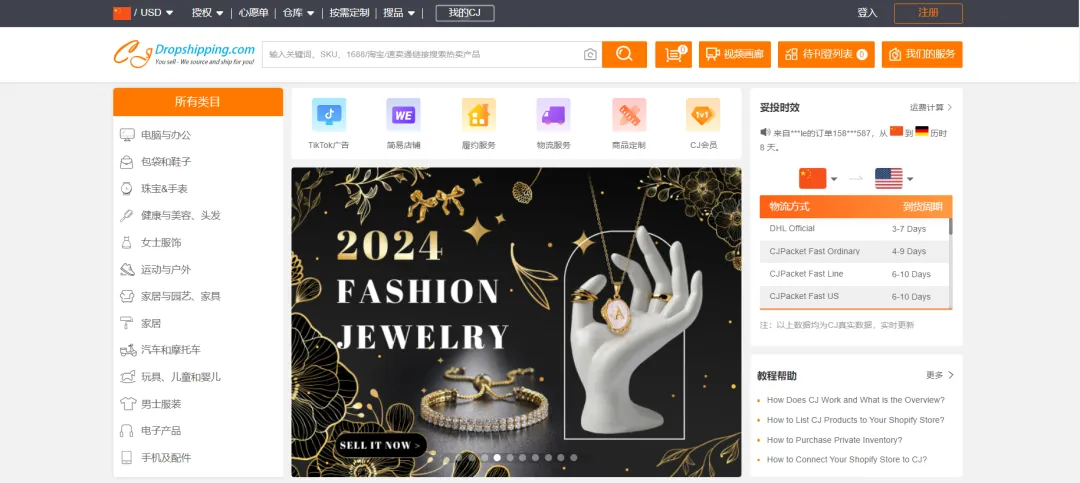Expand the 搜品 dropdown
1080x483 pixels.
pyautogui.click(x=399, y=12)
